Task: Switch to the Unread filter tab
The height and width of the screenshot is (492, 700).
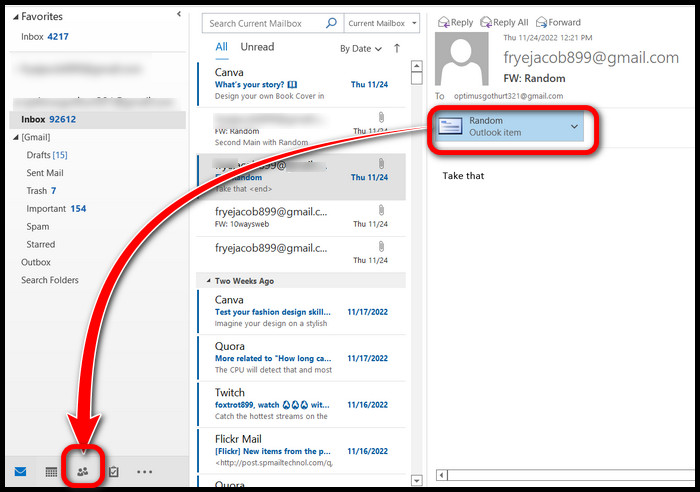Action: pos(258,47)
